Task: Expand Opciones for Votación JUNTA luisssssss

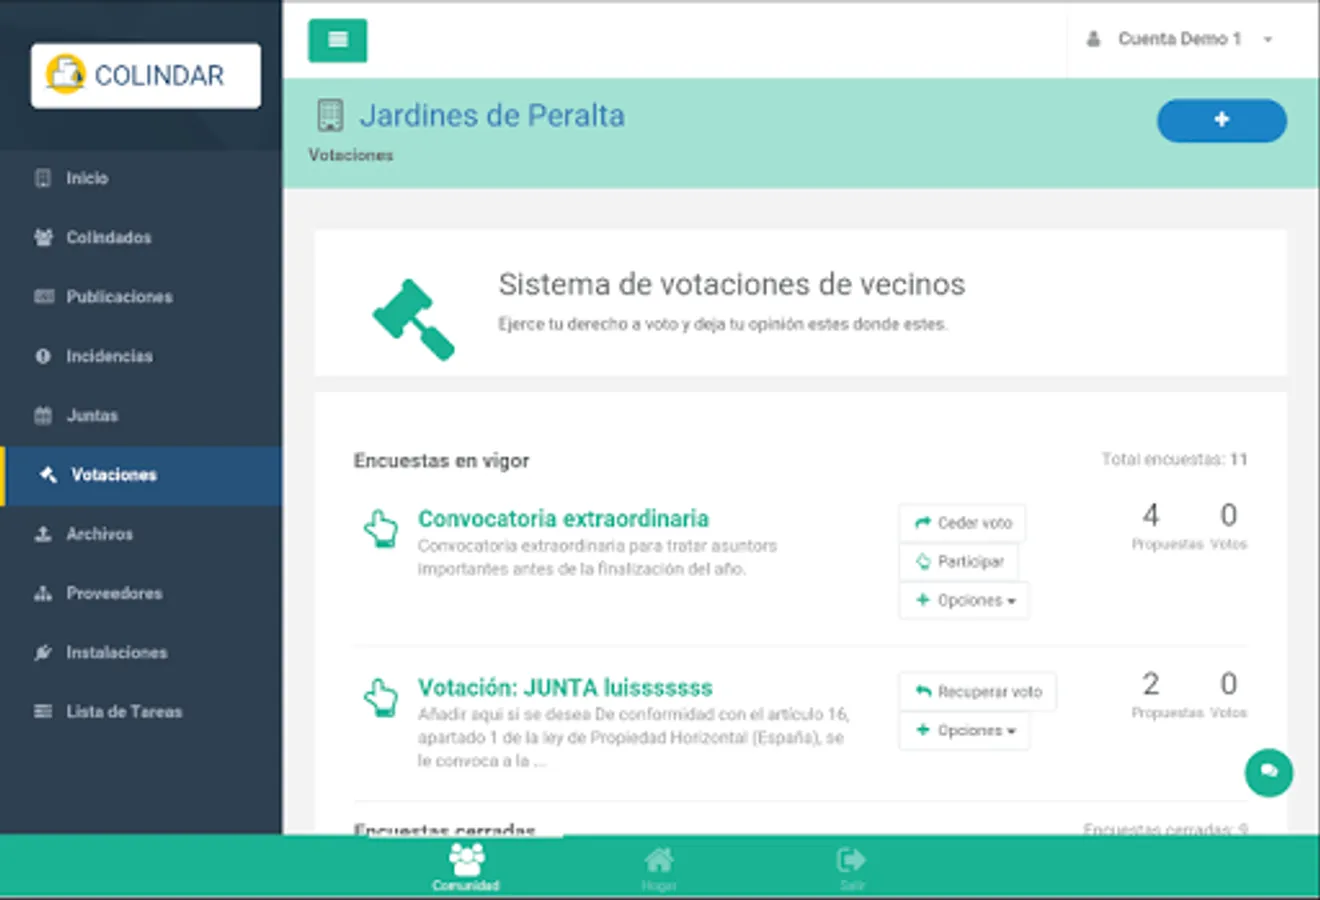Action: 964,730
